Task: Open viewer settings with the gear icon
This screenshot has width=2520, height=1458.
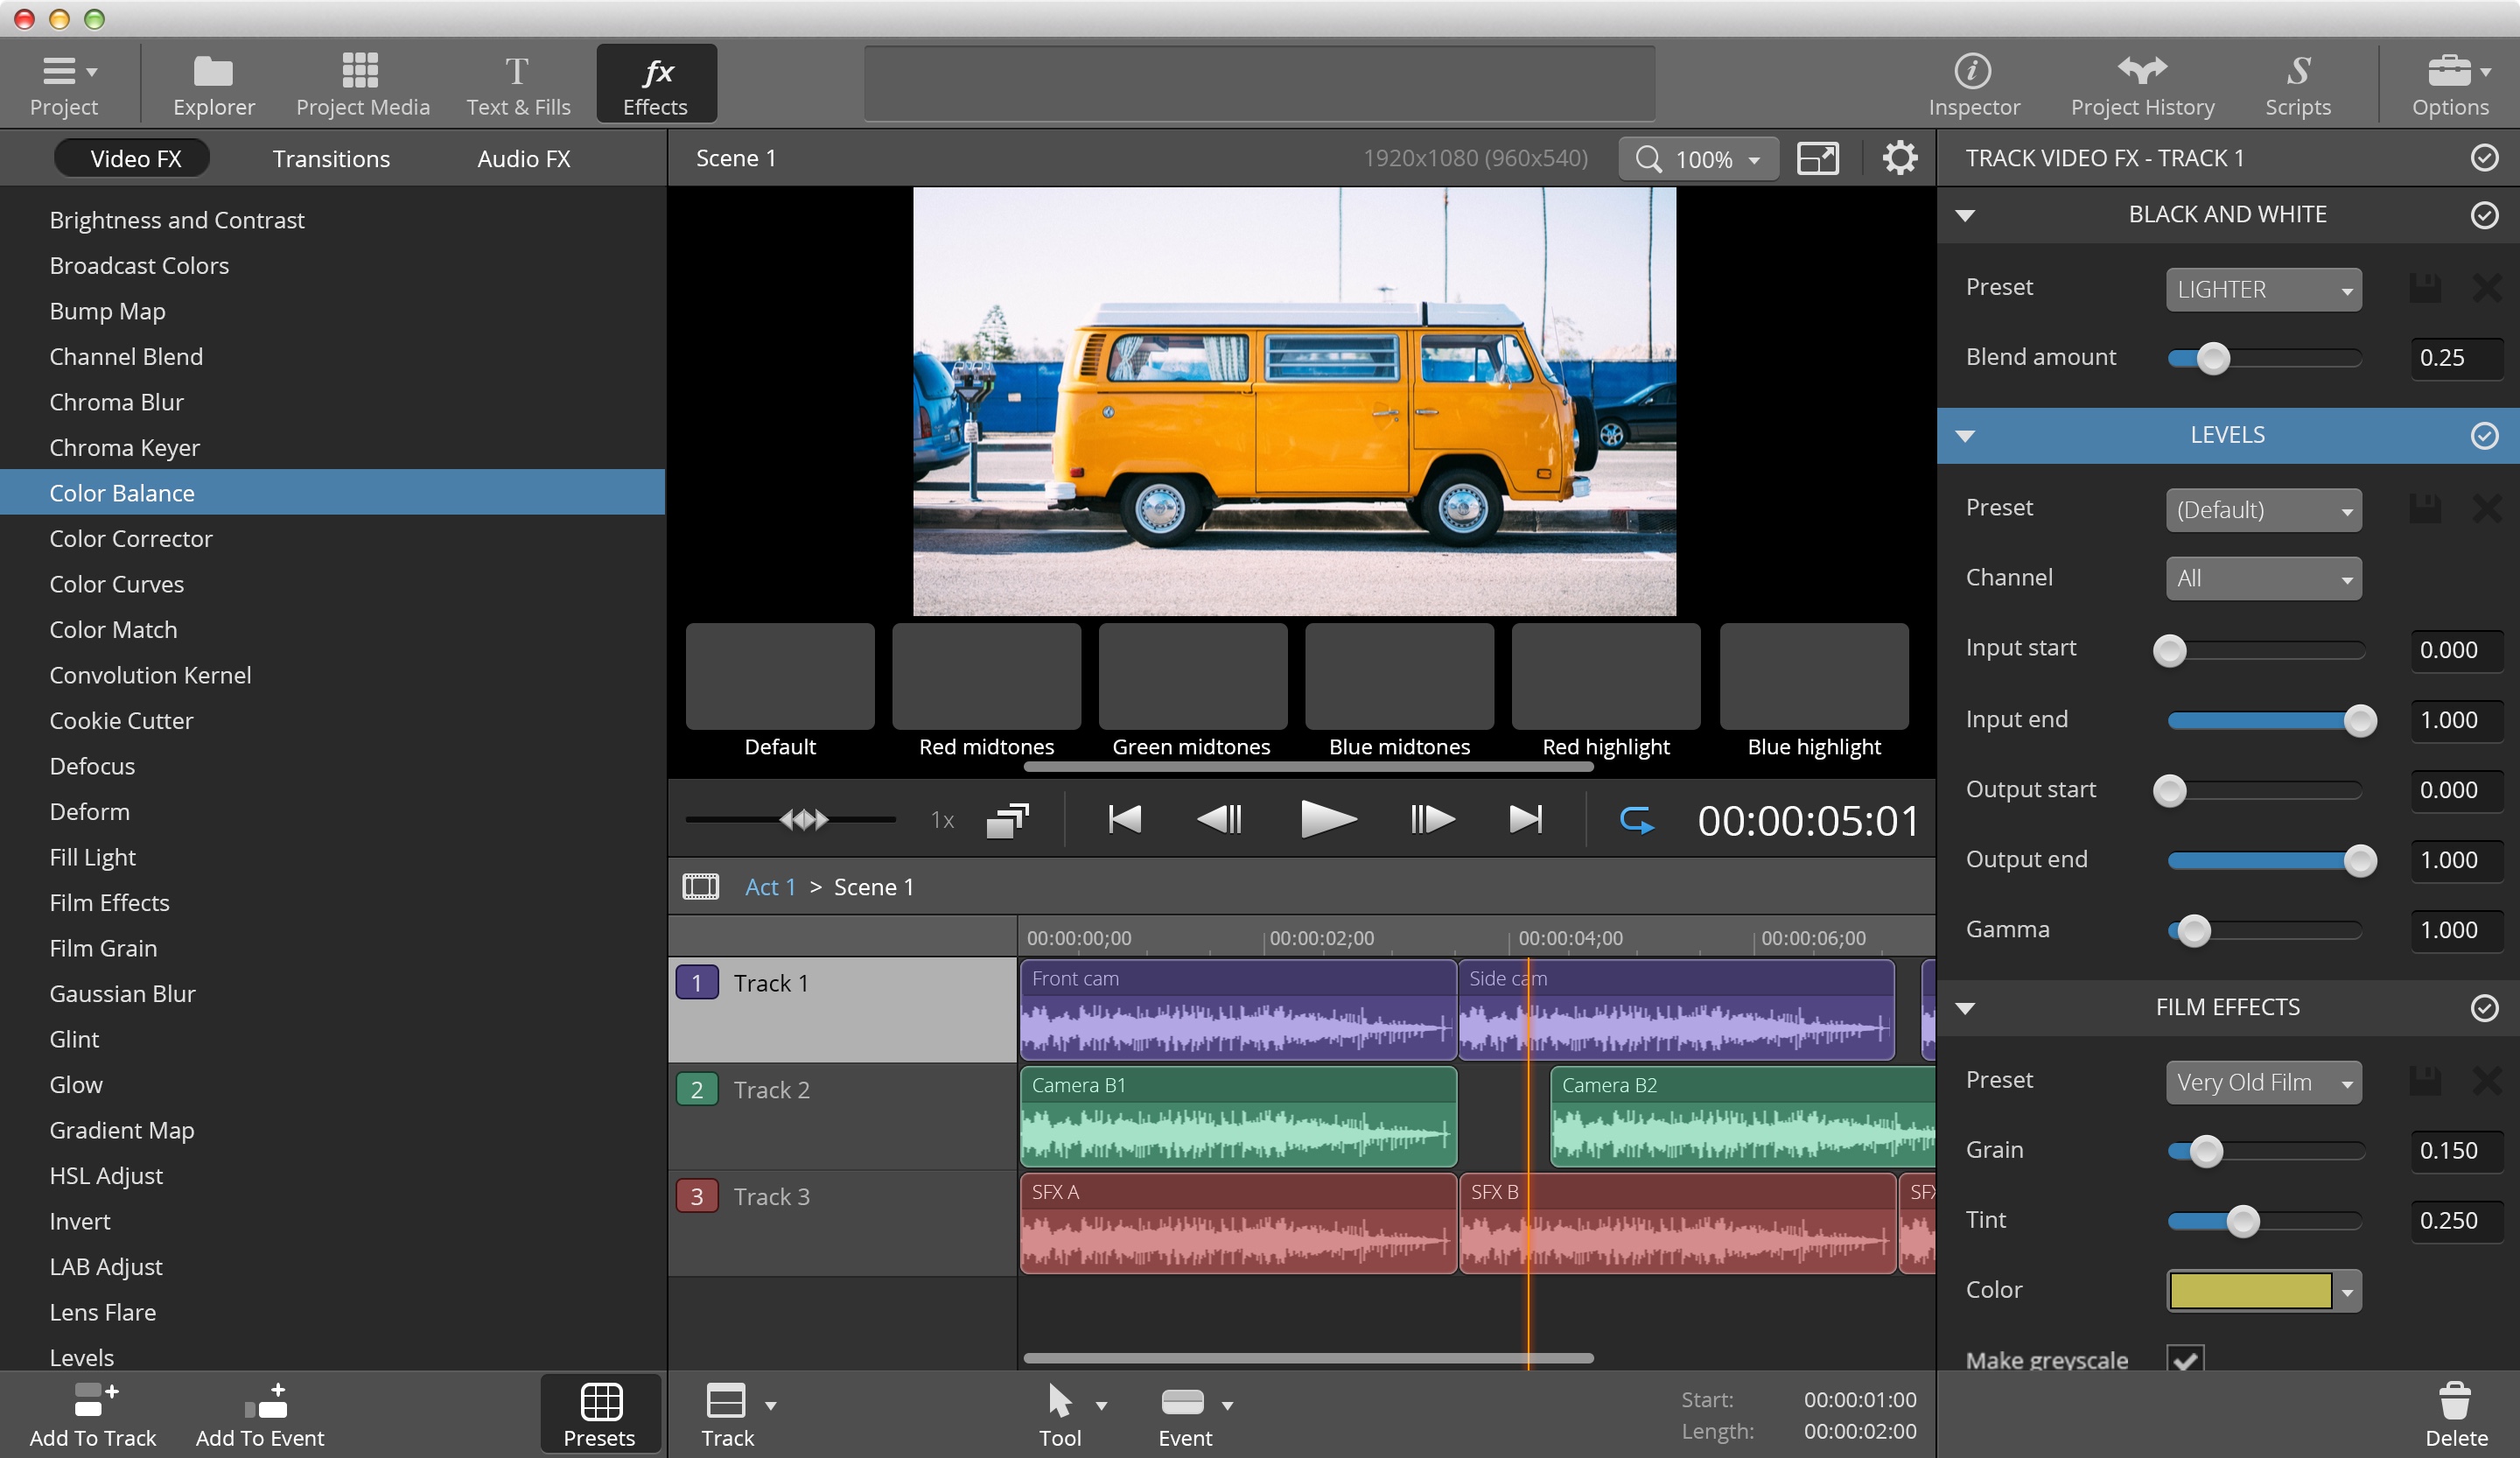Action: [1899, 158]
